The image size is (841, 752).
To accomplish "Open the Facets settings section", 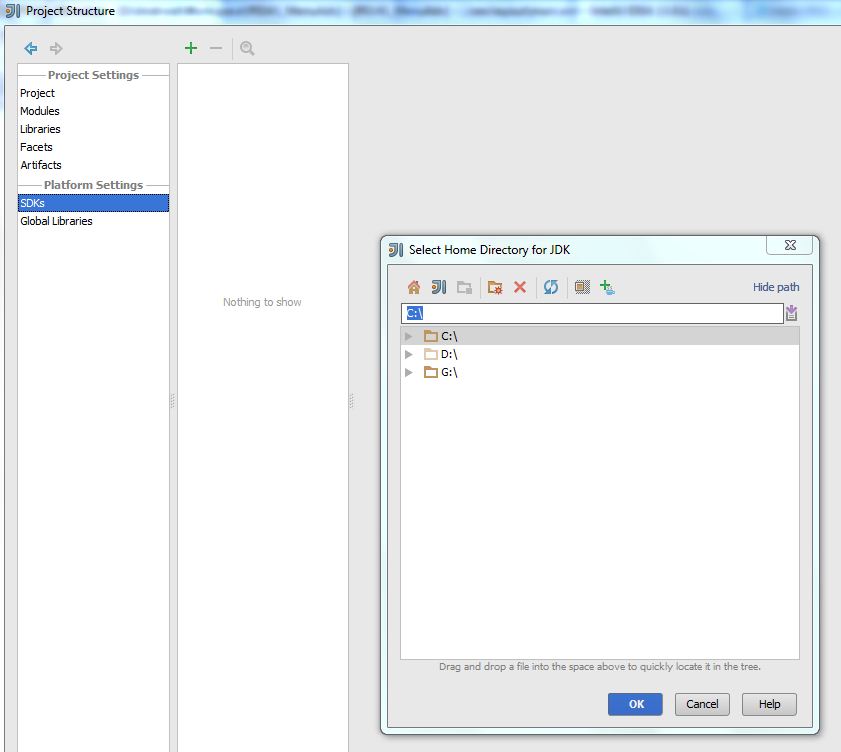I will pos(93,147).
